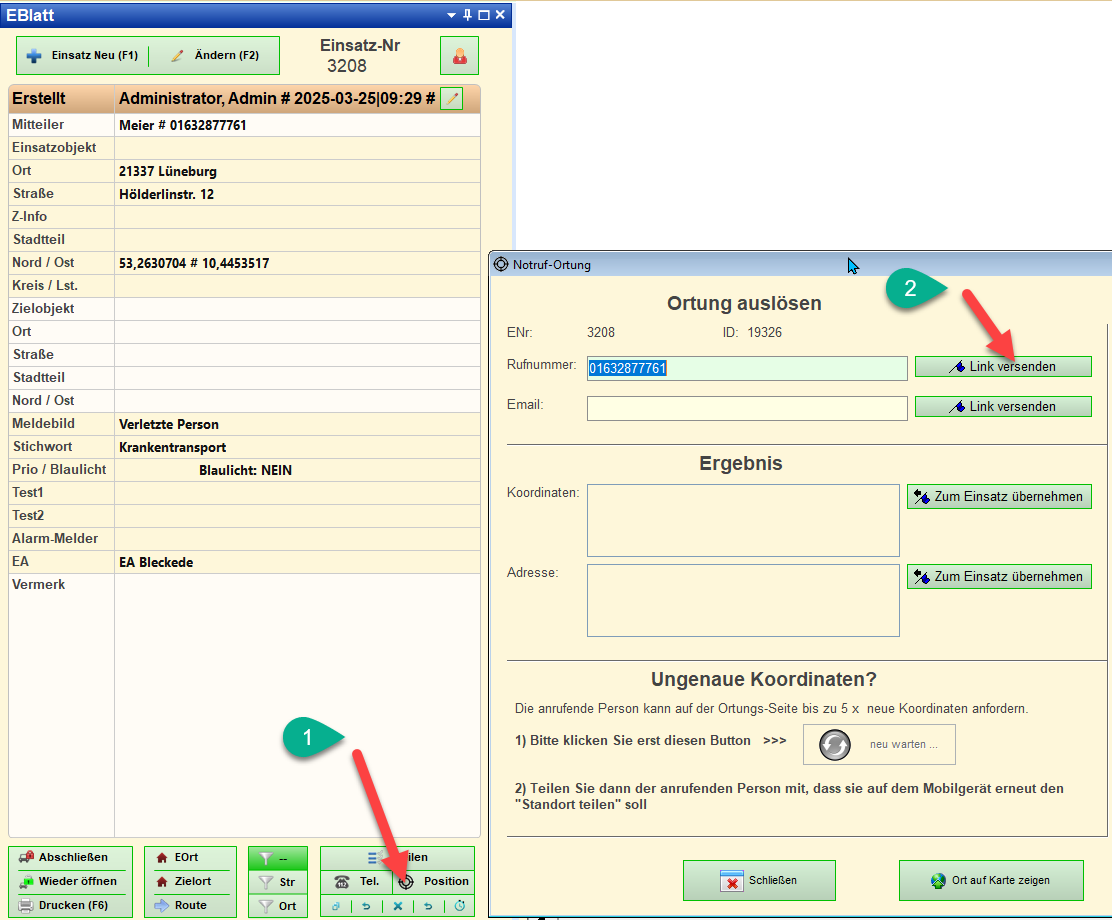Click the clock timer icon in bottom toolbar

coord(460,906)
